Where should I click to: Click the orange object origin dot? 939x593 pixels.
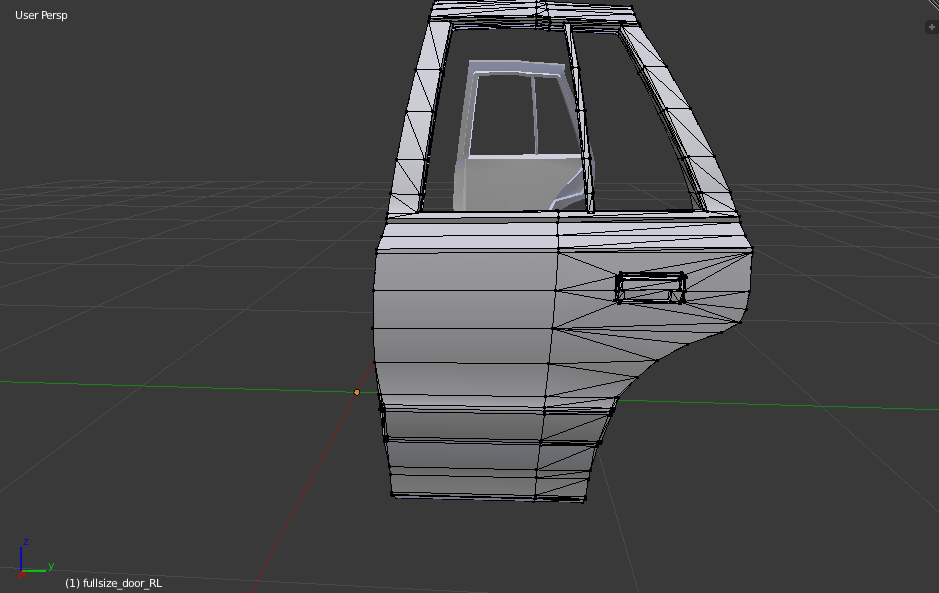click(357, 392)
